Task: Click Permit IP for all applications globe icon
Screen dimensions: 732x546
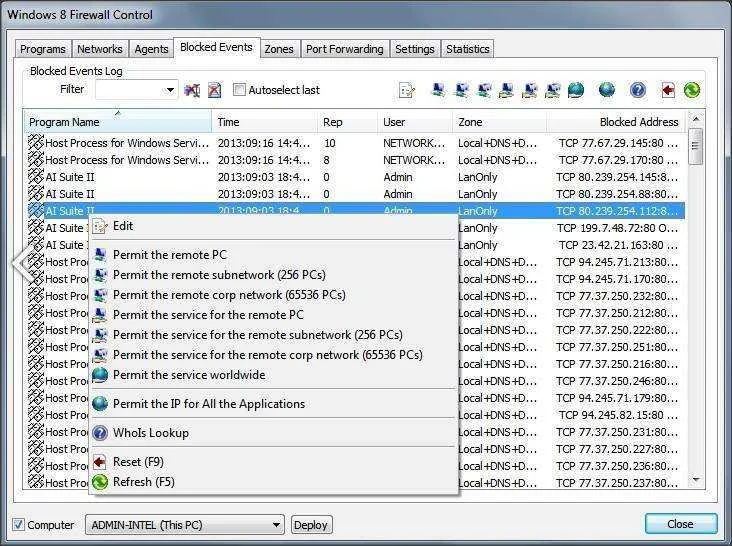Action: 606,90
